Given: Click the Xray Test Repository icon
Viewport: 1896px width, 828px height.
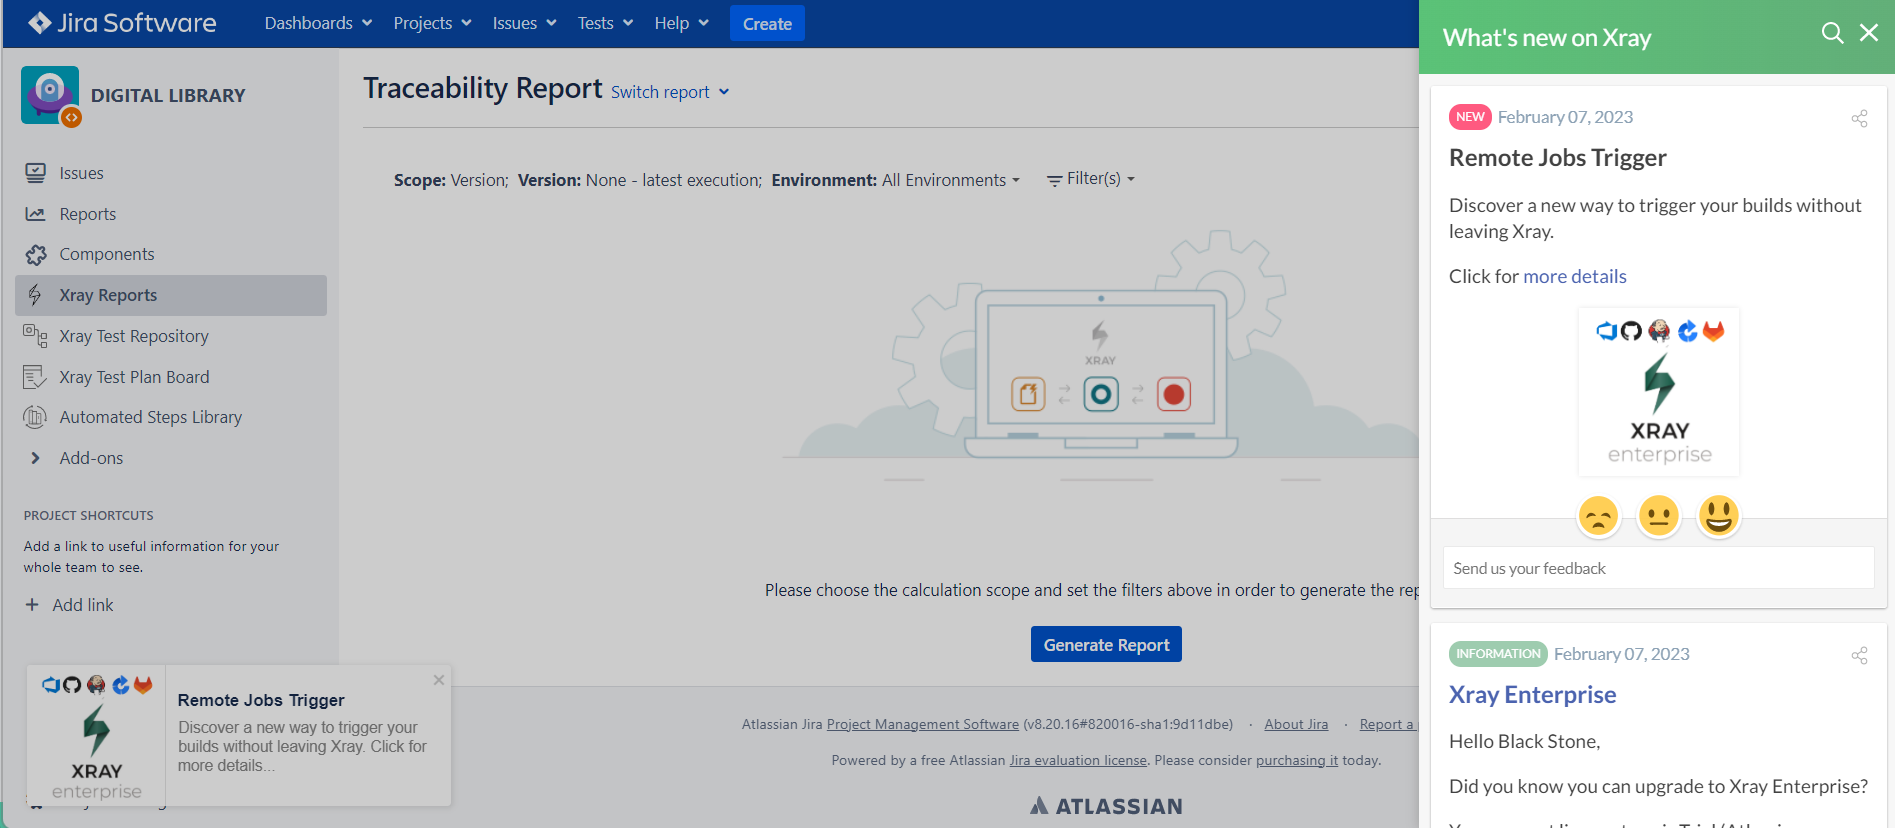Looking at the screenshot, I should pos(35,336).
